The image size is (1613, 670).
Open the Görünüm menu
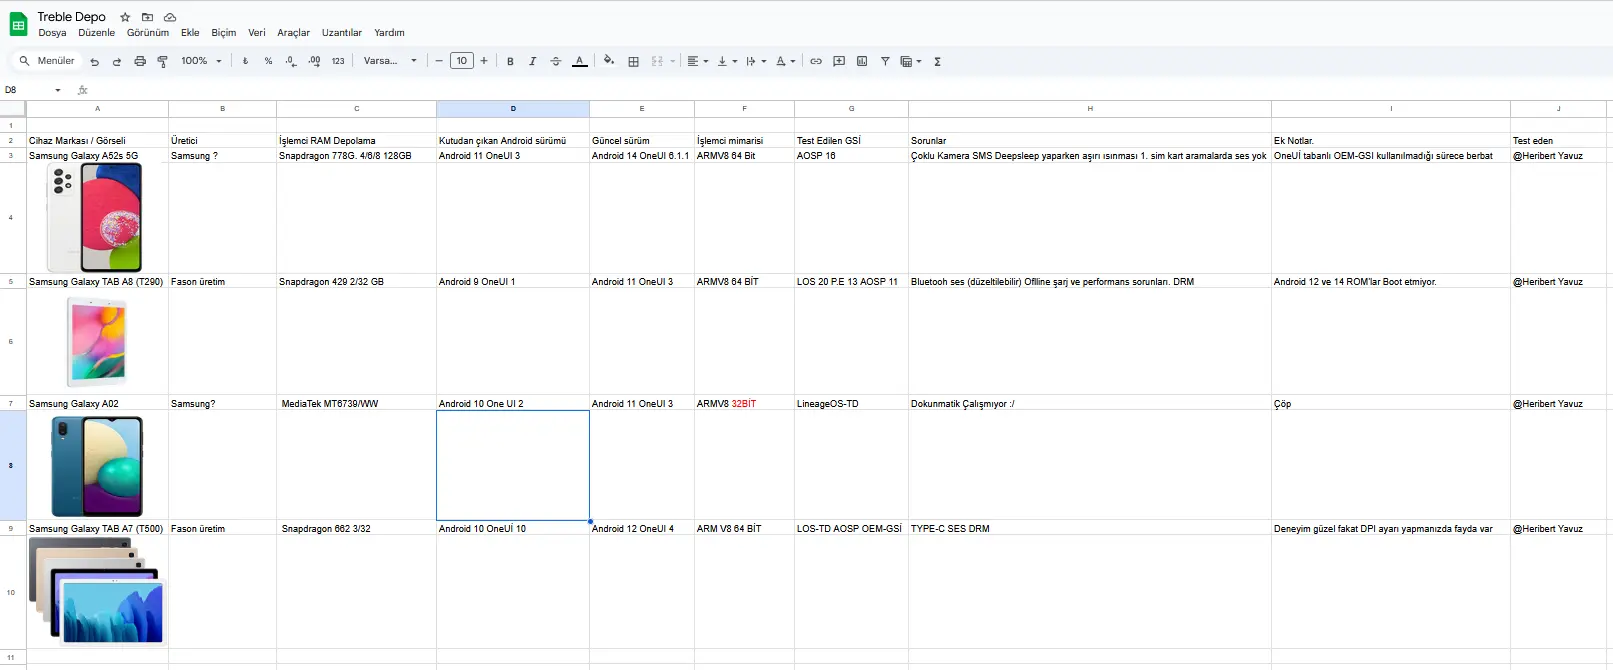(x=148, y=33)
